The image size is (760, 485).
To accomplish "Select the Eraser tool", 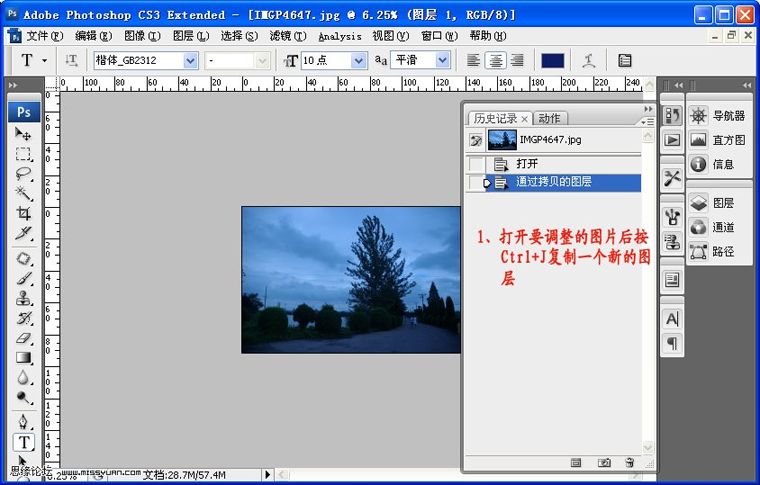I will click(x=23, y=338).
